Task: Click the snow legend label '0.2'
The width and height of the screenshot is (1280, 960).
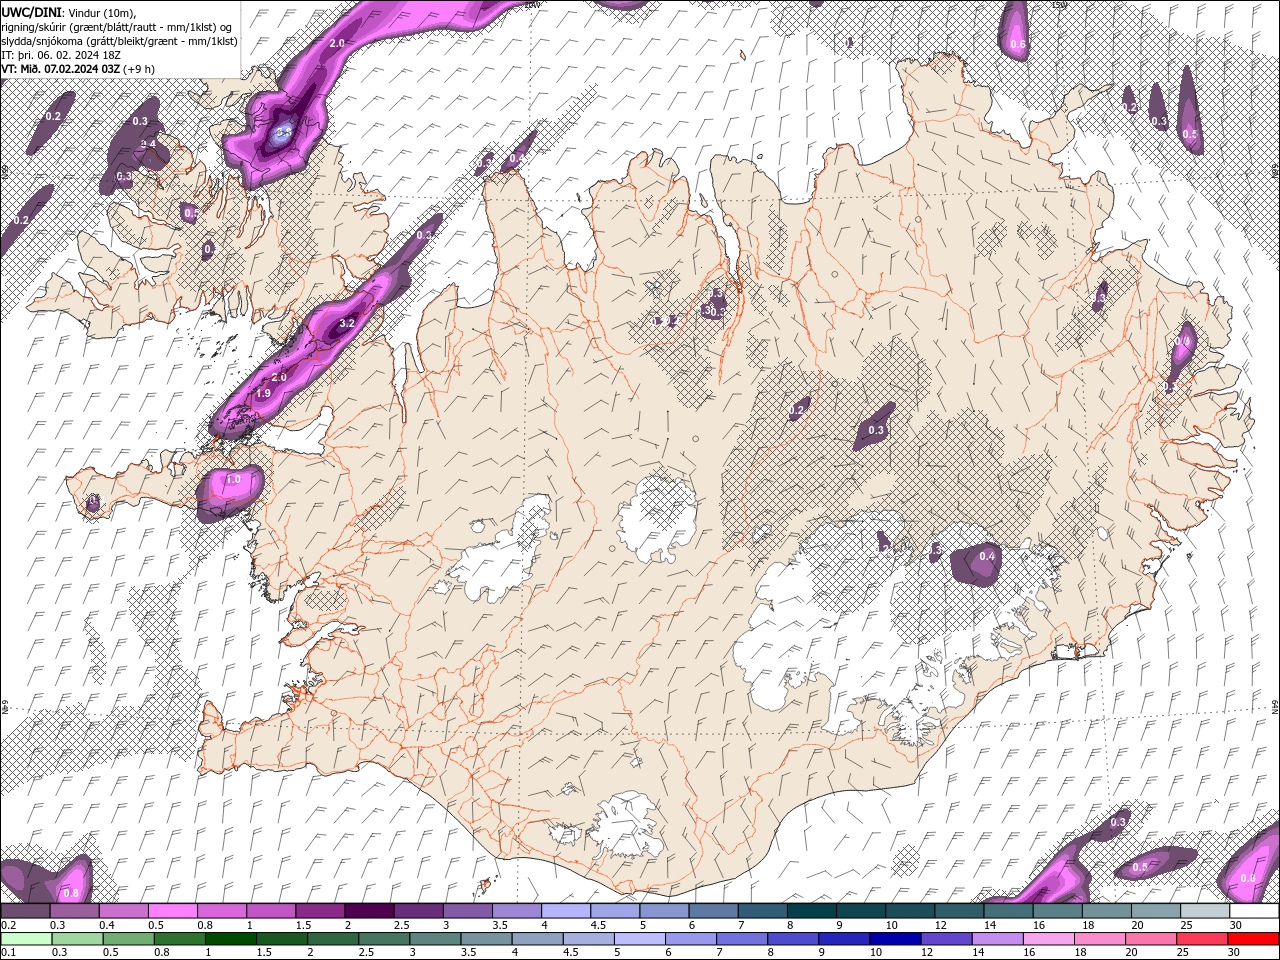Action: click(x=7, y=925)
